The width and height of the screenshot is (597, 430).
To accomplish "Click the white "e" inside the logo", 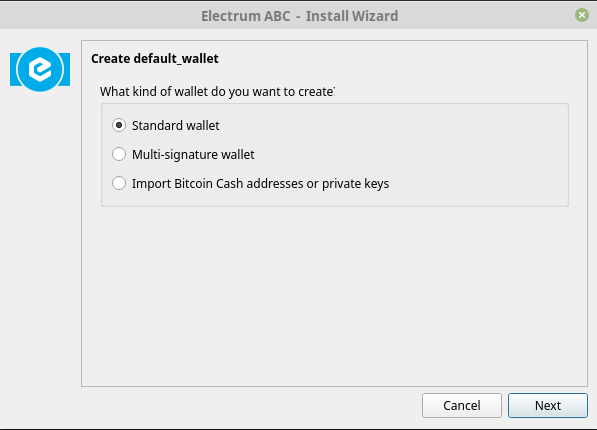I will pos(40,69).
